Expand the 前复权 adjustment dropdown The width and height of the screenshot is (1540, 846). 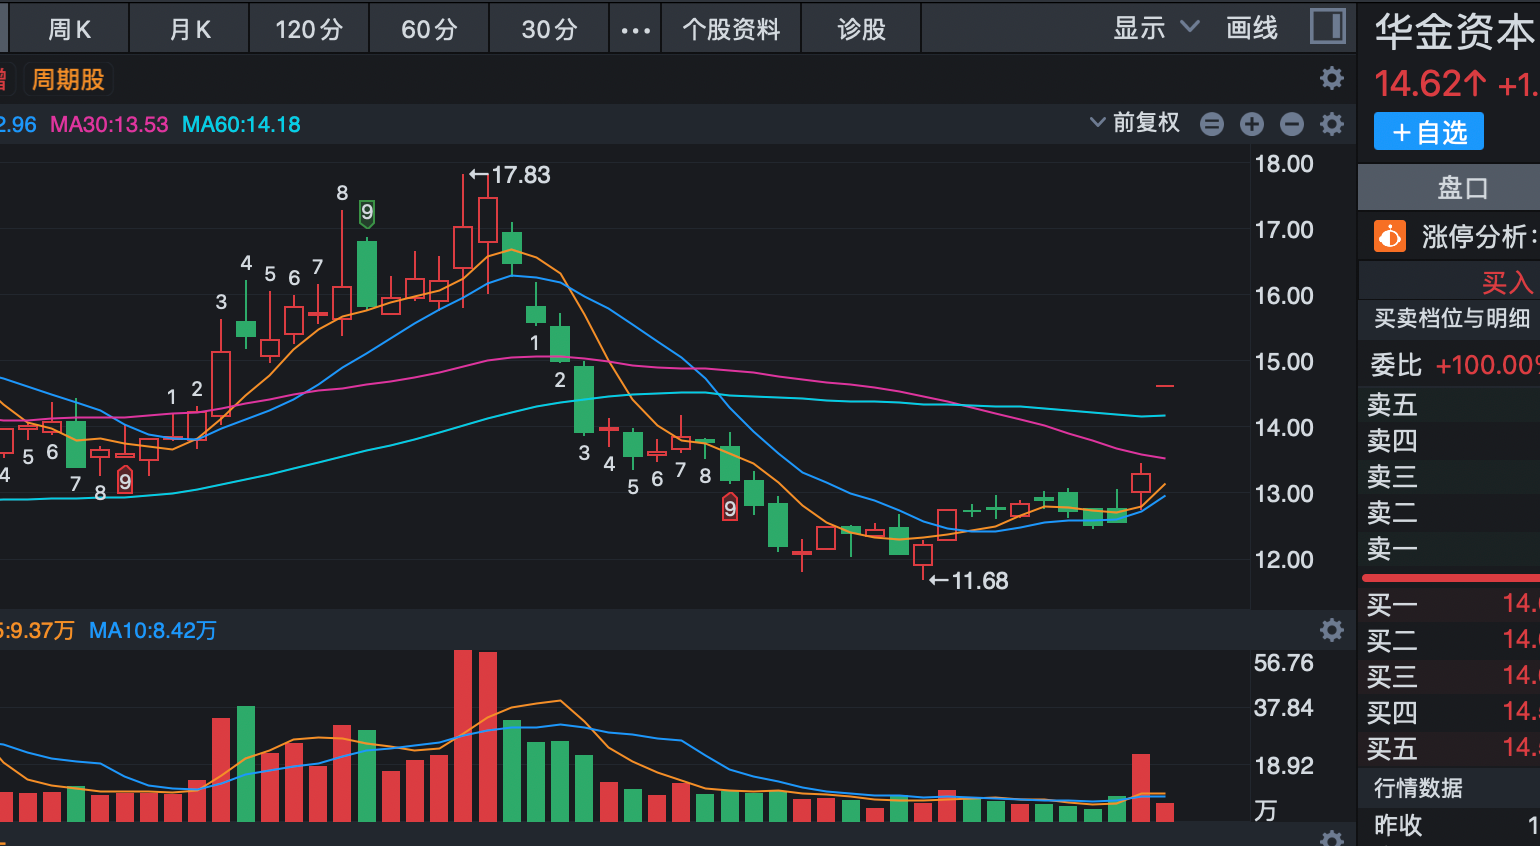[1135, 123]
